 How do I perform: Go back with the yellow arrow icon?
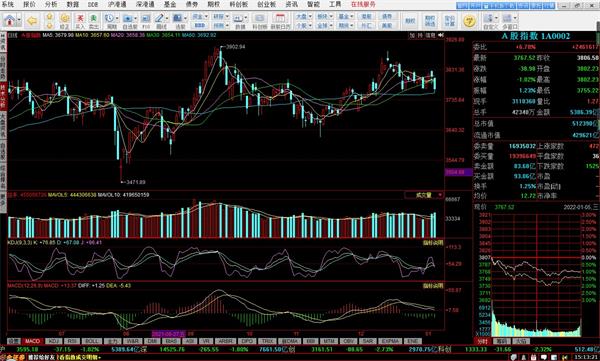[32, 21]
